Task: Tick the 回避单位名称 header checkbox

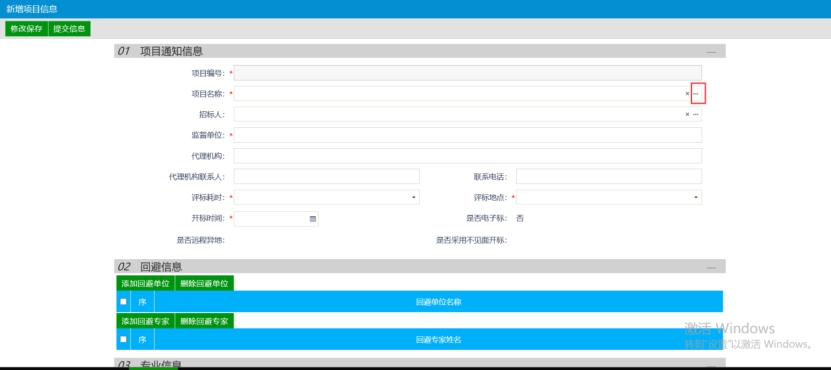Action: (x=123, y=302)
